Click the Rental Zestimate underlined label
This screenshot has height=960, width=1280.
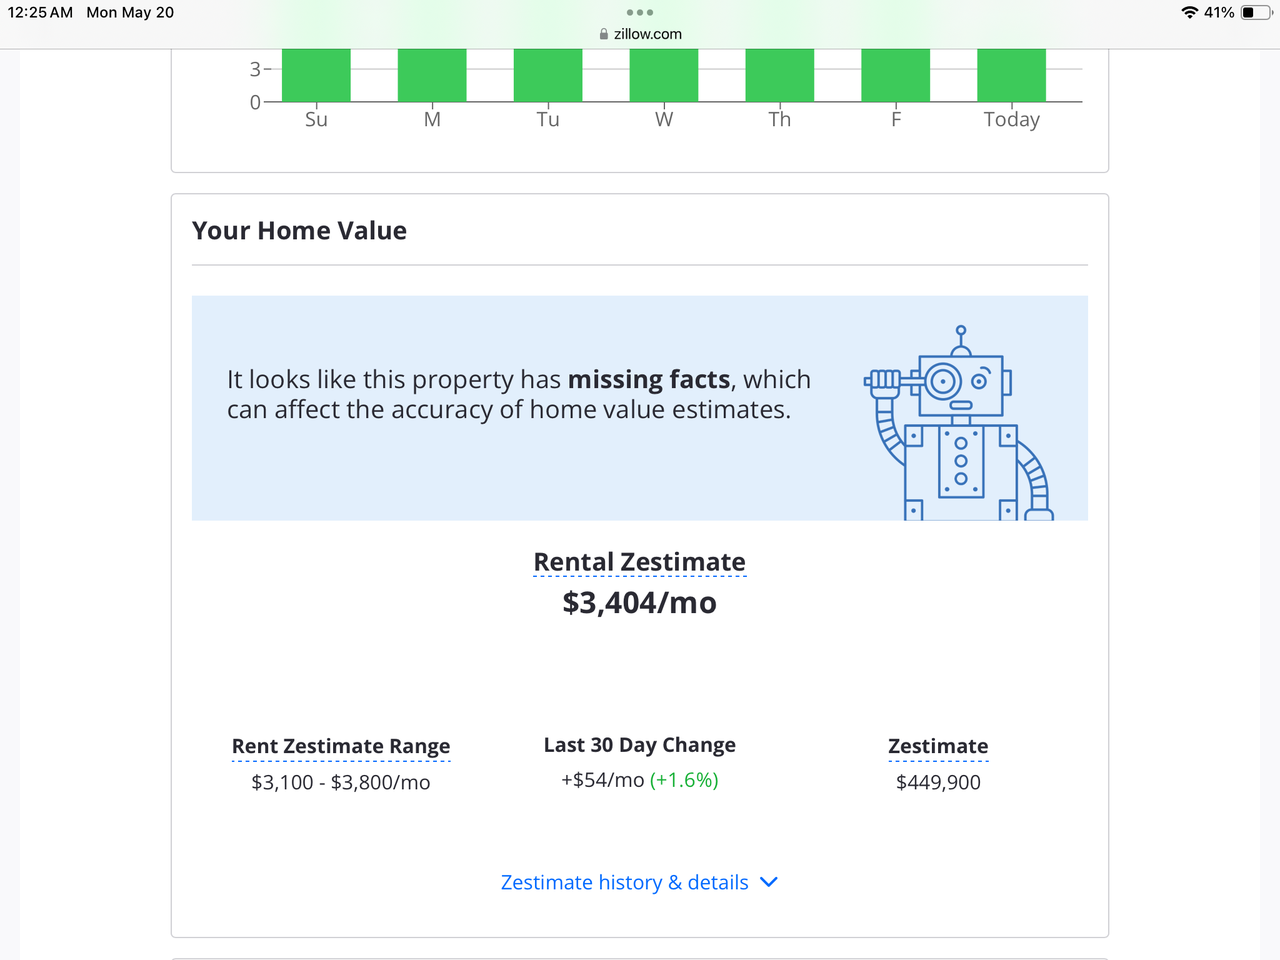coord(639,562)
